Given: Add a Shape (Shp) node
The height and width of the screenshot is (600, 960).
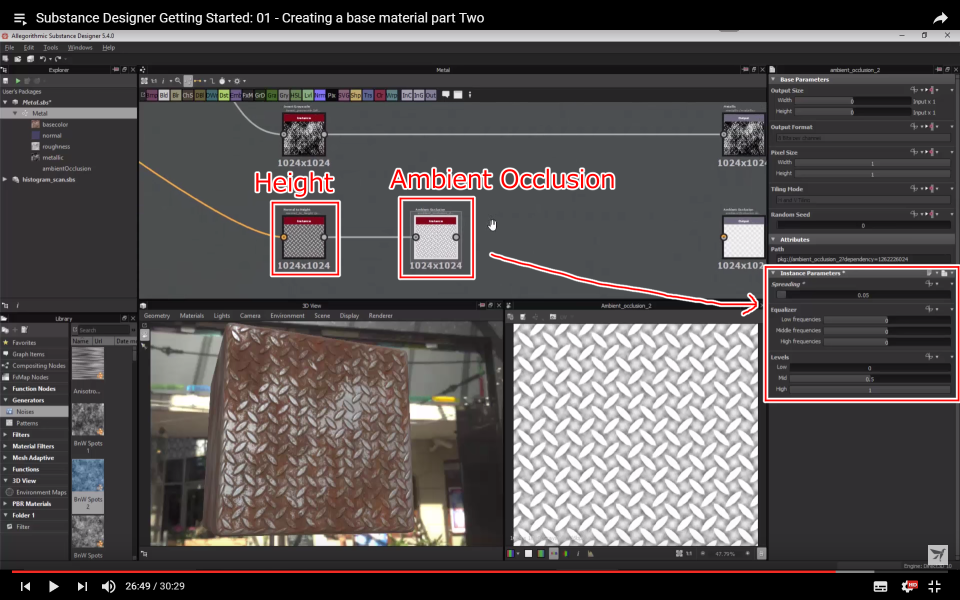Looking at the screenshot, I should 356,95.
